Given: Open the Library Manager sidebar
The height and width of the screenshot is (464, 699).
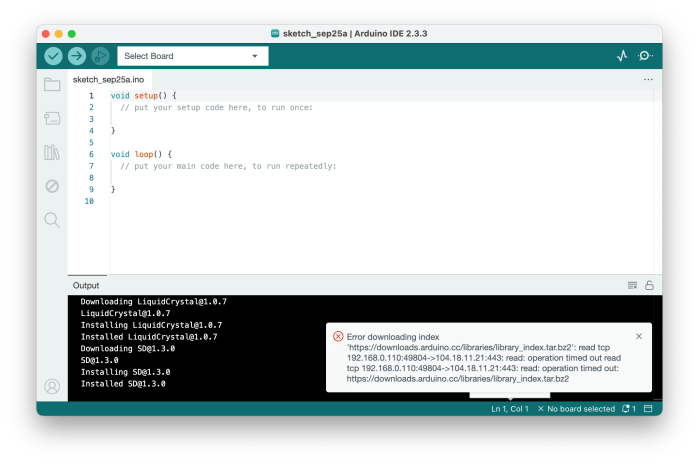Looking at the screenshot, I should pos(52,152).
